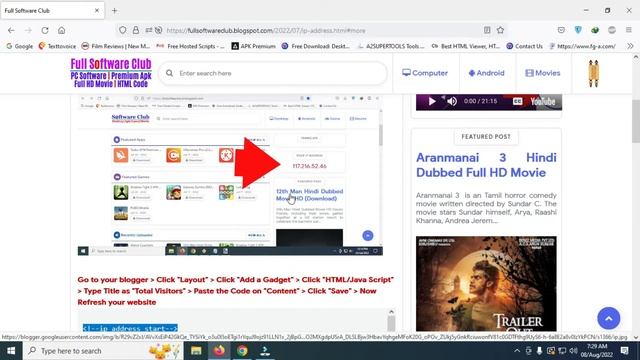Image resolution: width=640 pixels, height=360 pixels.
Task: Open video on YouTube logo
Action: [x=542, y=101]
